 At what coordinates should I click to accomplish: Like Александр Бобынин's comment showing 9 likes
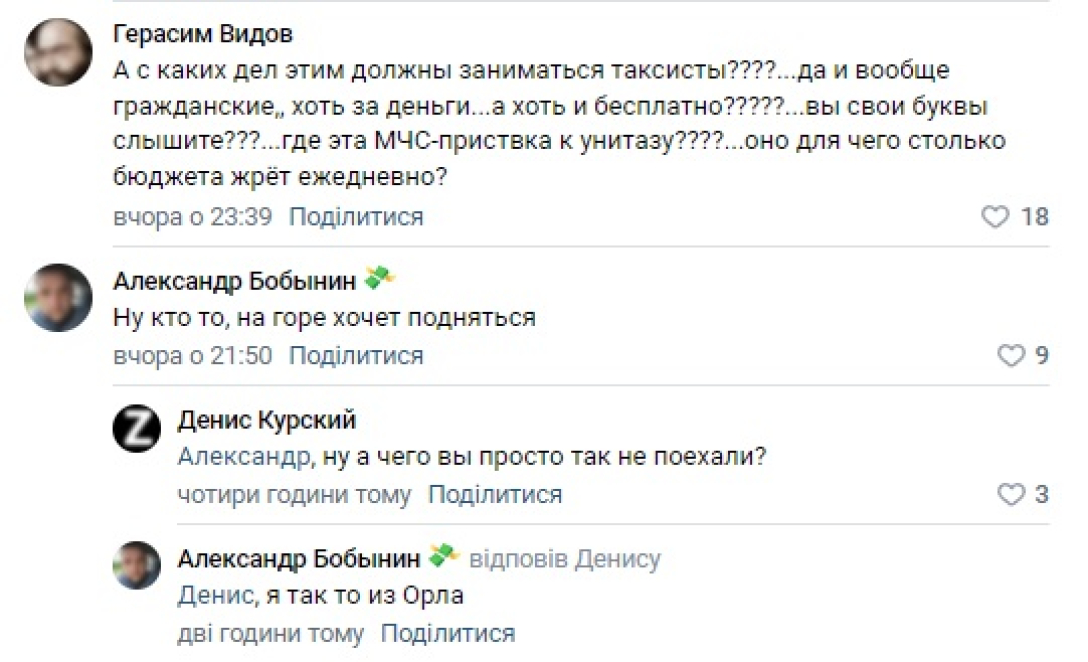pos(1012,354)
